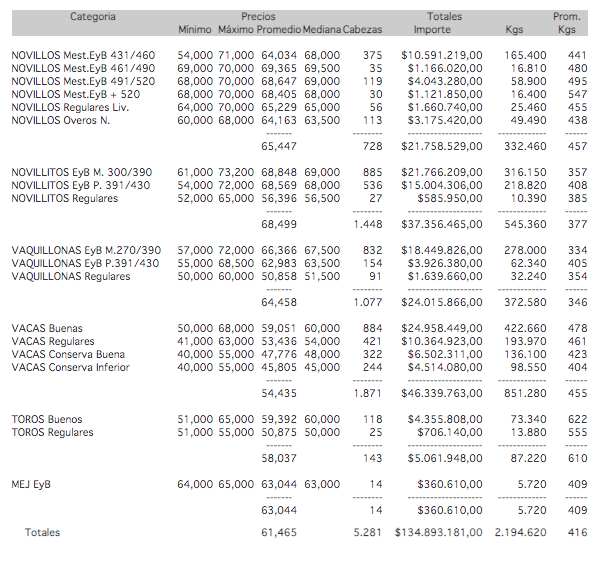Select the NOVILLITOS Regulares row label
Viewport: 601px width, 561px height.
click(64, 198)
